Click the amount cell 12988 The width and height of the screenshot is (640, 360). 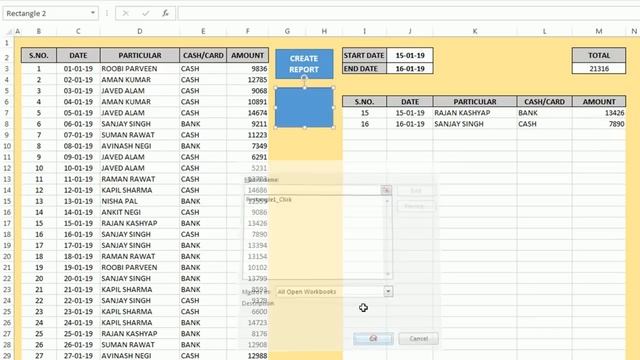tap(247, 356)
